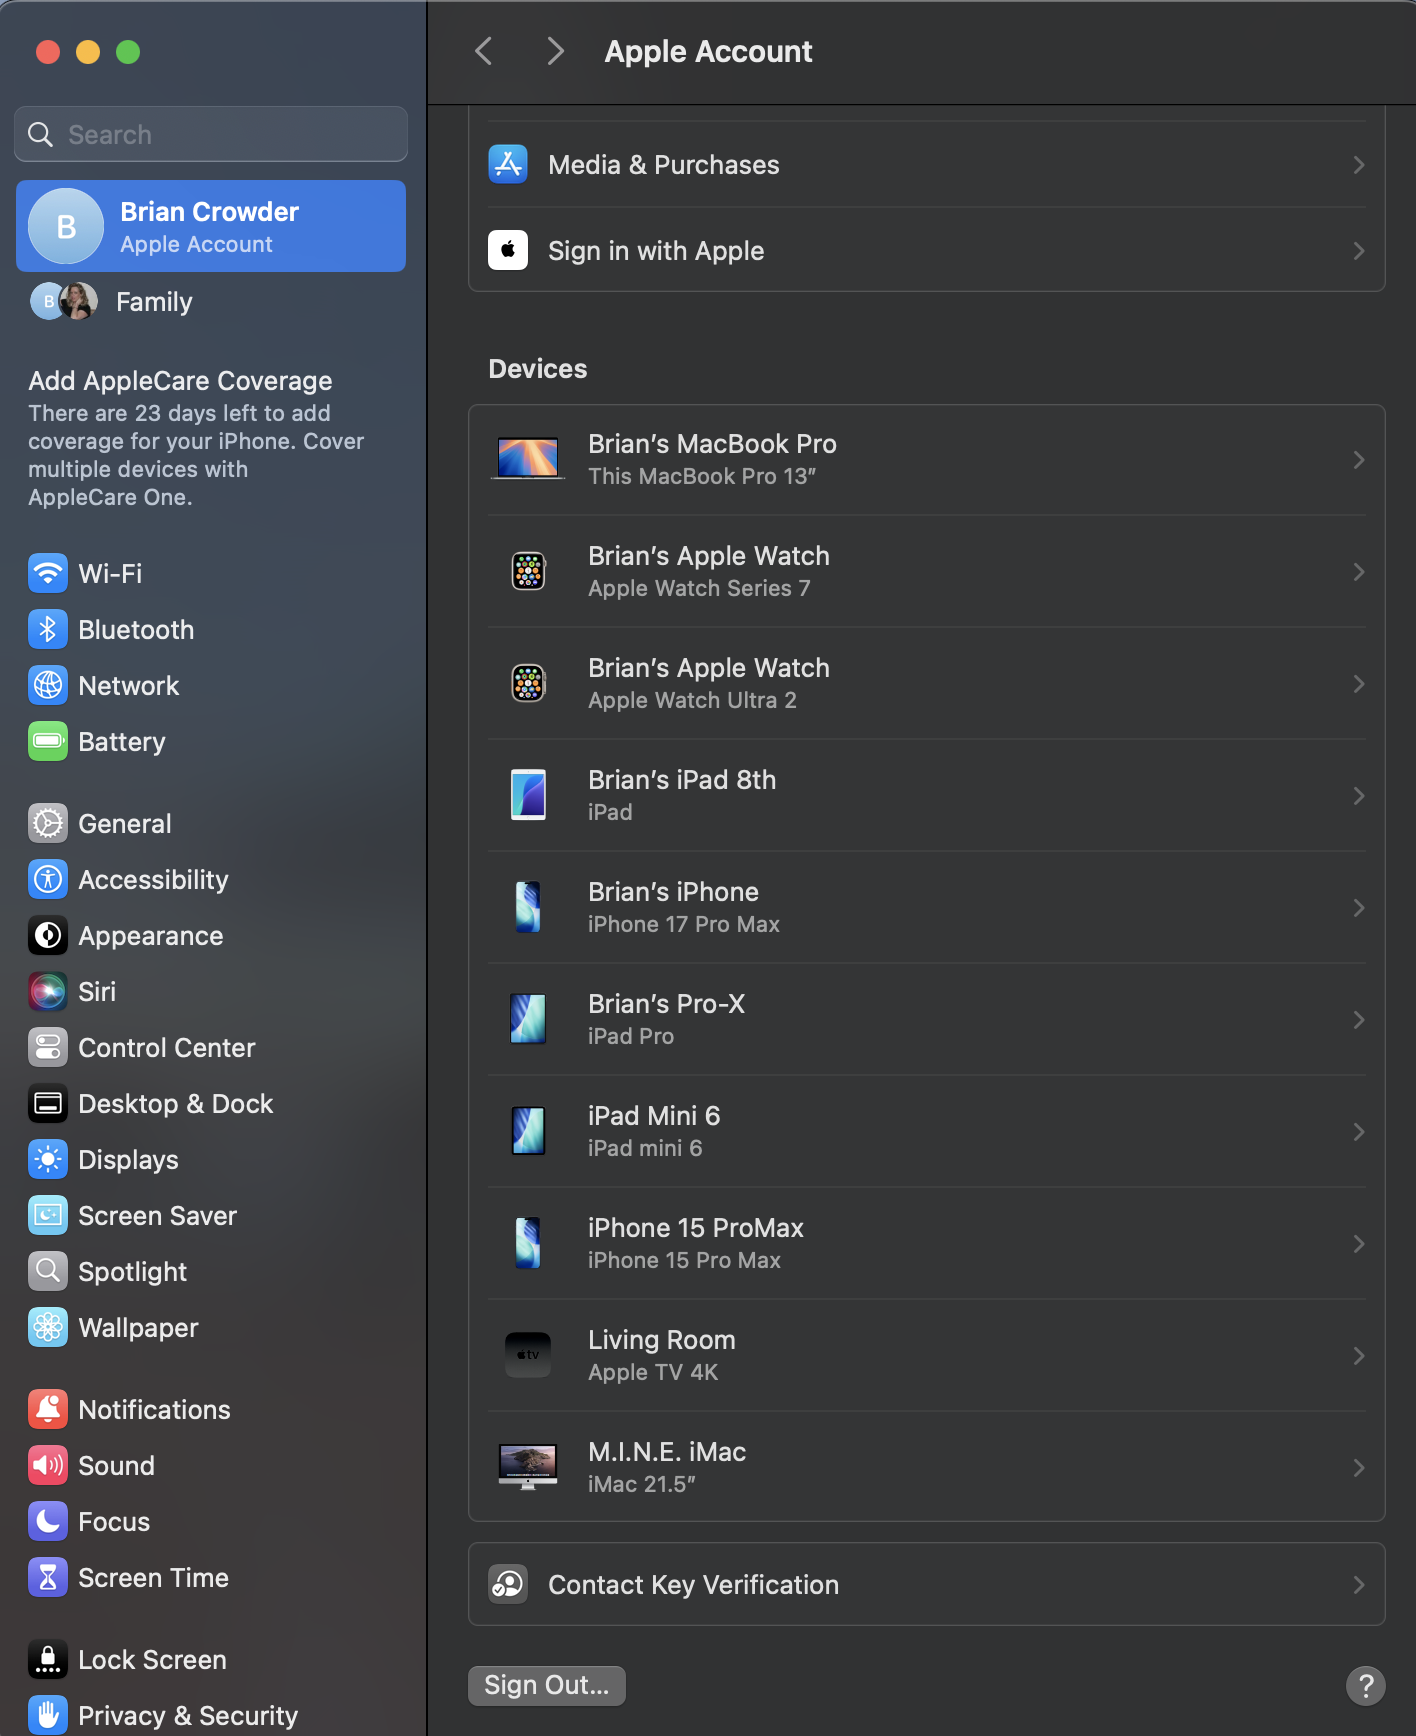Open iPhone 15 ProMax device row
1416x1736 pixels.
(x=927, y=1244)
